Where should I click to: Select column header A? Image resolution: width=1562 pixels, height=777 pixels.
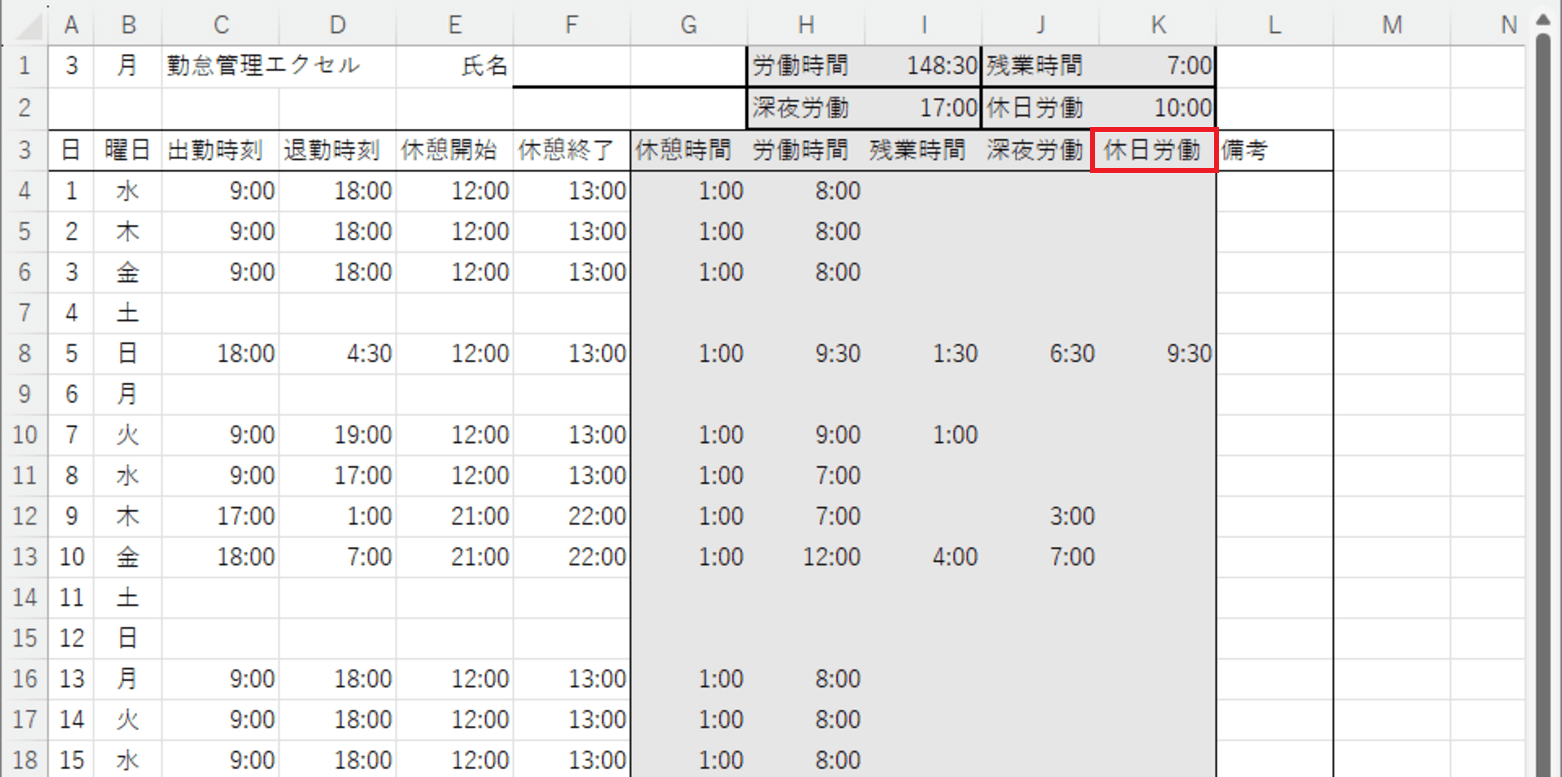71,24
